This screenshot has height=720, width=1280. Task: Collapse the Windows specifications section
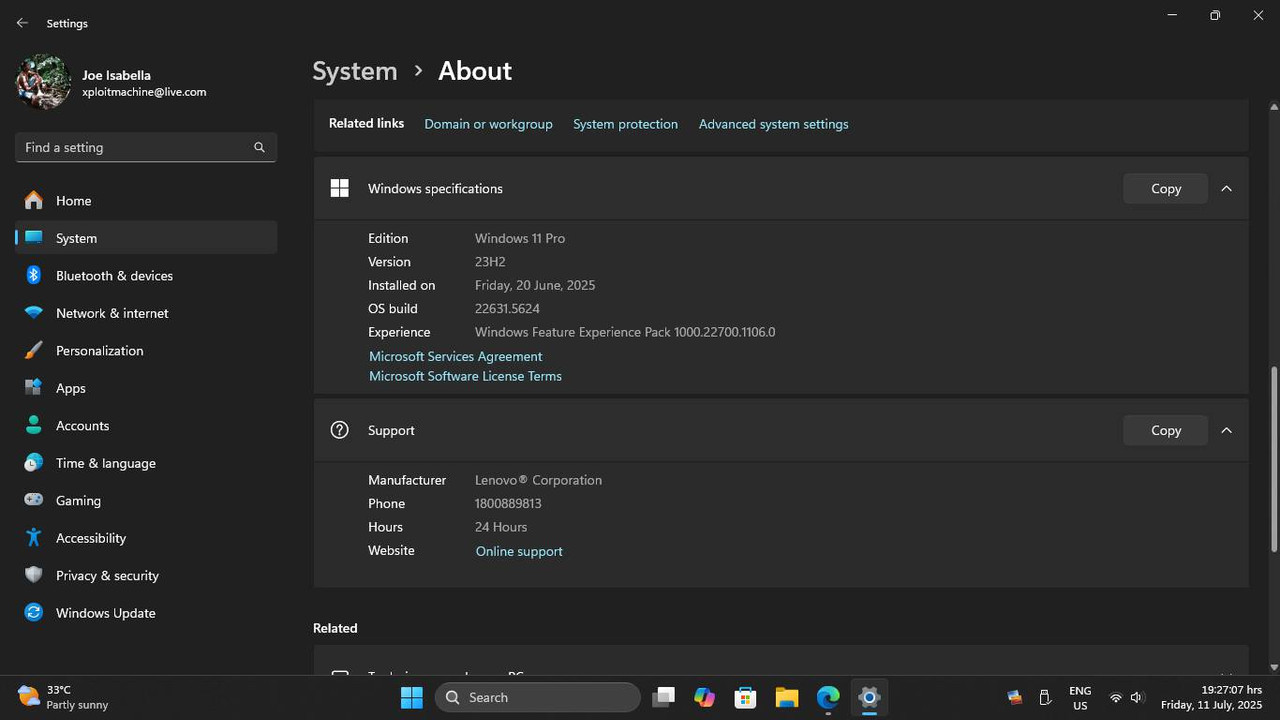click(1226, 188)
